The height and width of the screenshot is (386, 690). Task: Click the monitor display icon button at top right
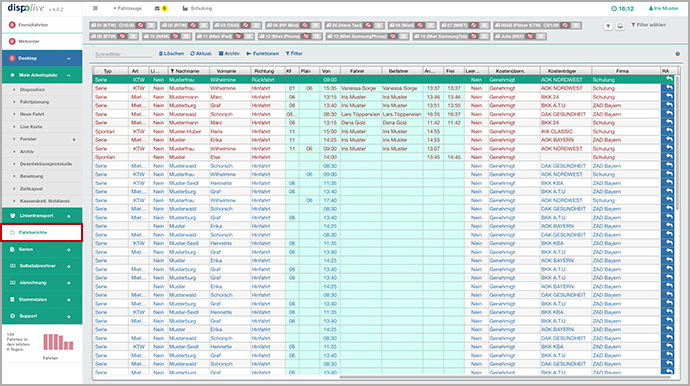click(x=620, y=26)
